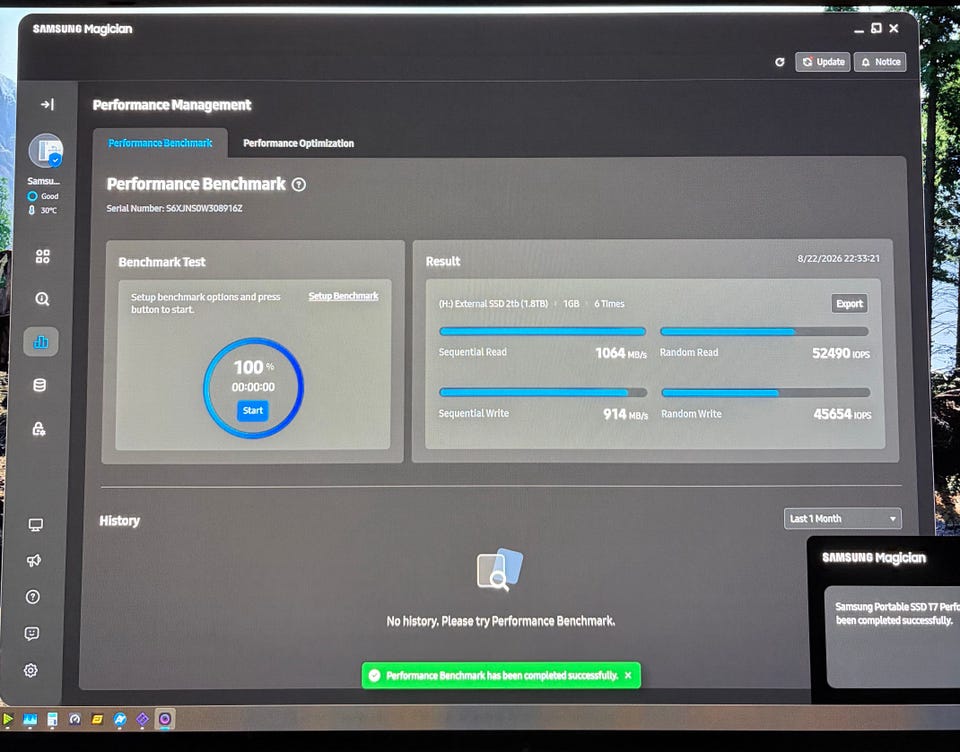Screen dimensions: 960x752
Task: Click the result timestamp 8/22/2026 22:33:21
Action: [x=838, y=258]
